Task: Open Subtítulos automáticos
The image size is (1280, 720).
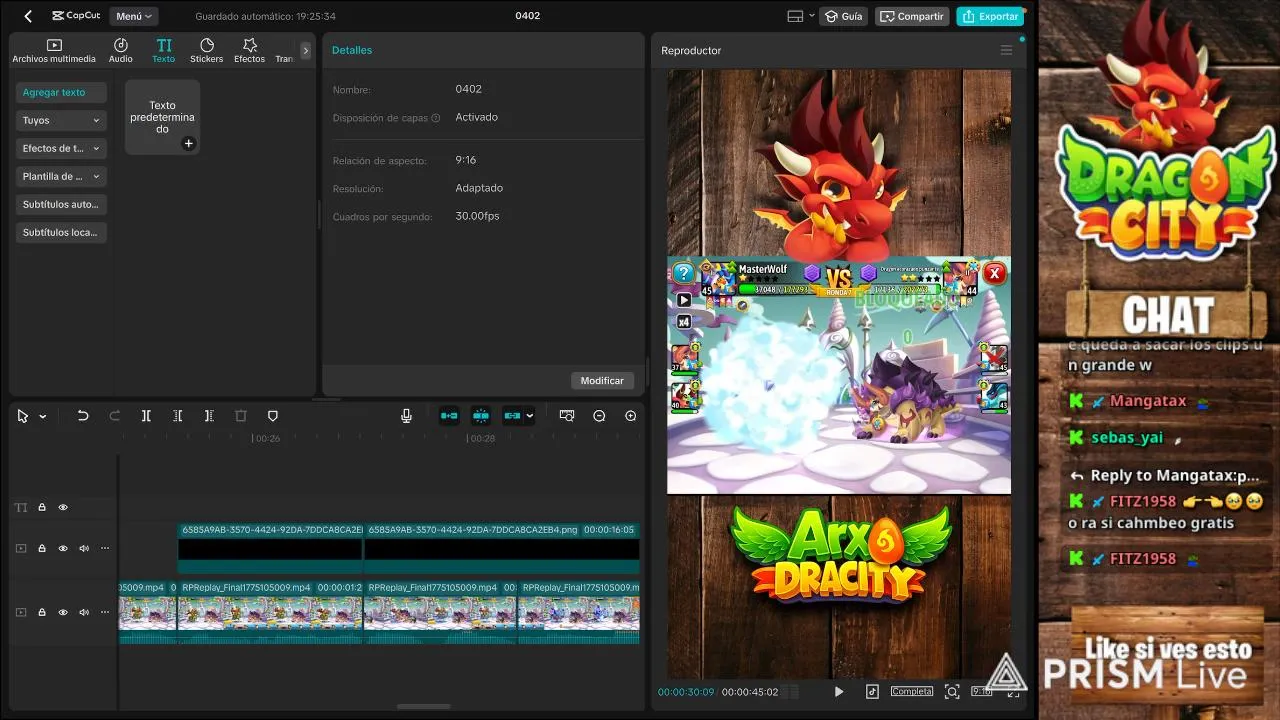Action: 61,204
